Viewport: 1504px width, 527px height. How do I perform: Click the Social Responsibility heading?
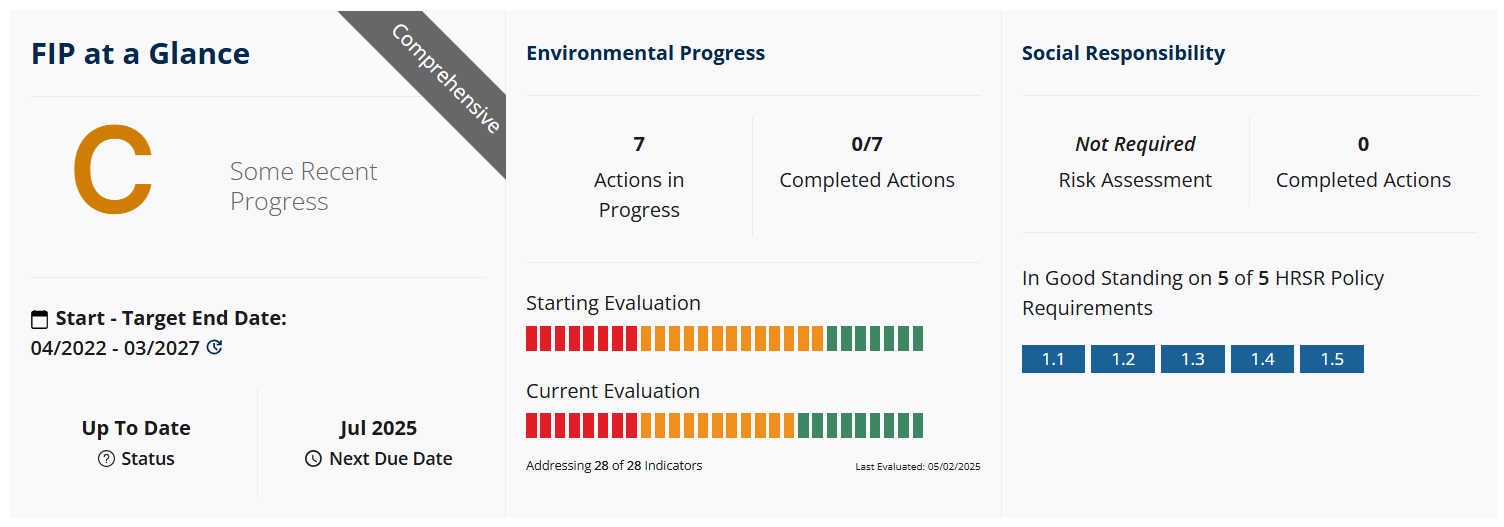coord(1123,53)
